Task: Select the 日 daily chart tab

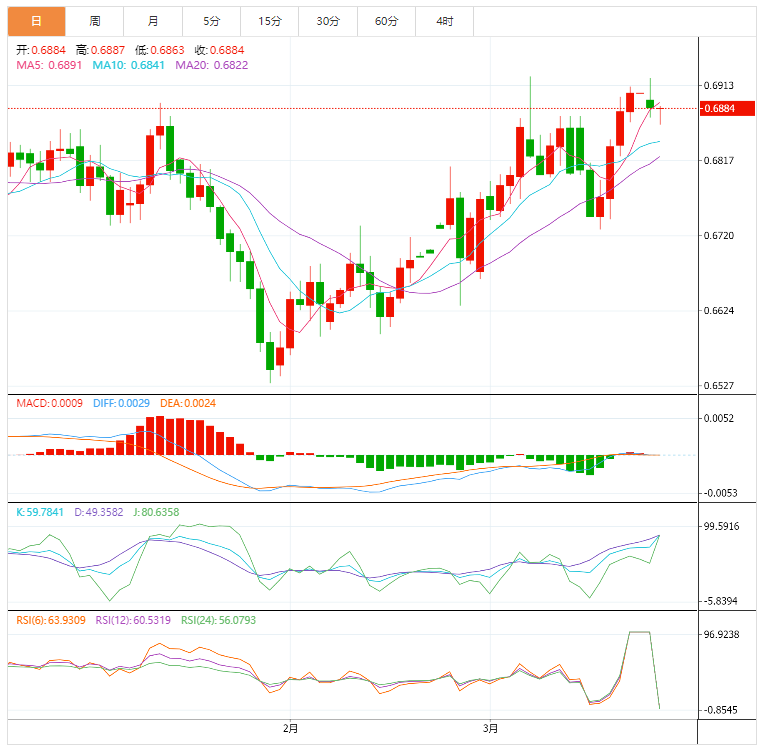Action: [36, 21]
